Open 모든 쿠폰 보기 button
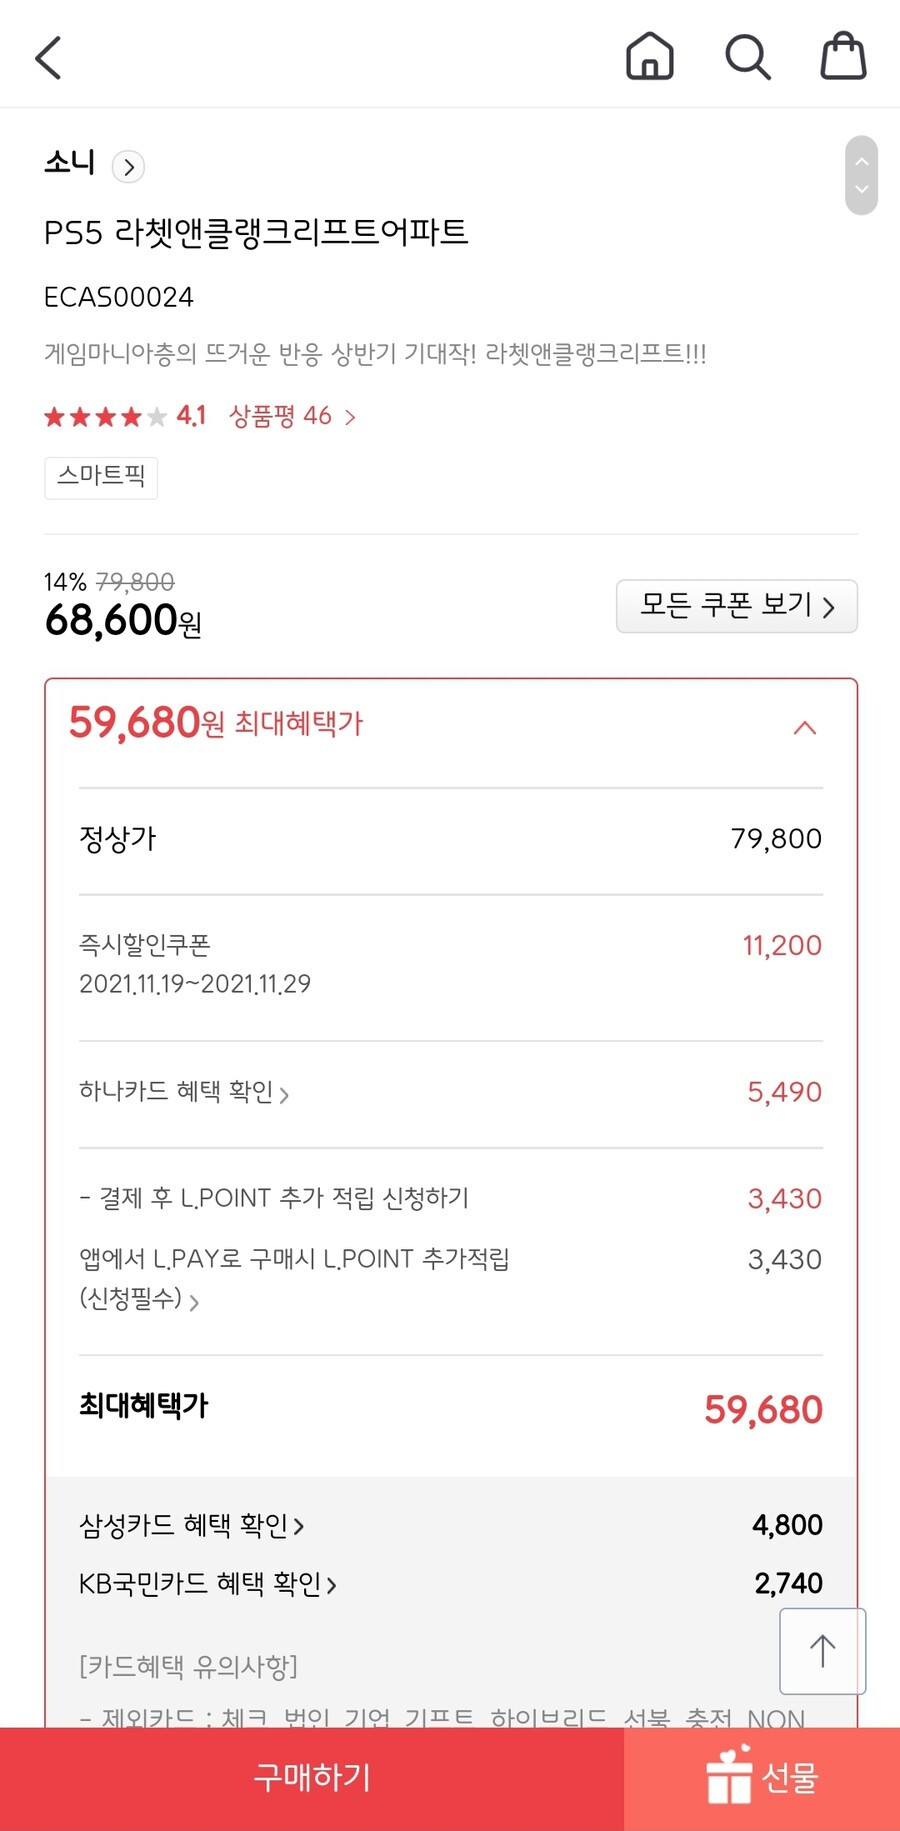This screenshot has height=1831, width=900. tap(737, 606)
